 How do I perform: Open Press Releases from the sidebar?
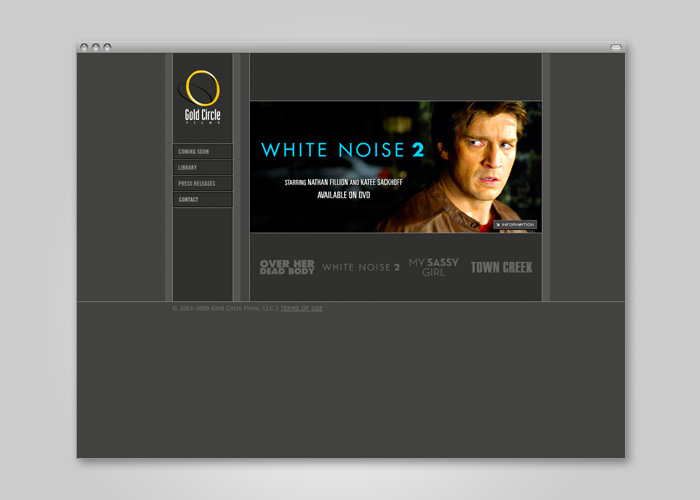click(x=202, y=183)
